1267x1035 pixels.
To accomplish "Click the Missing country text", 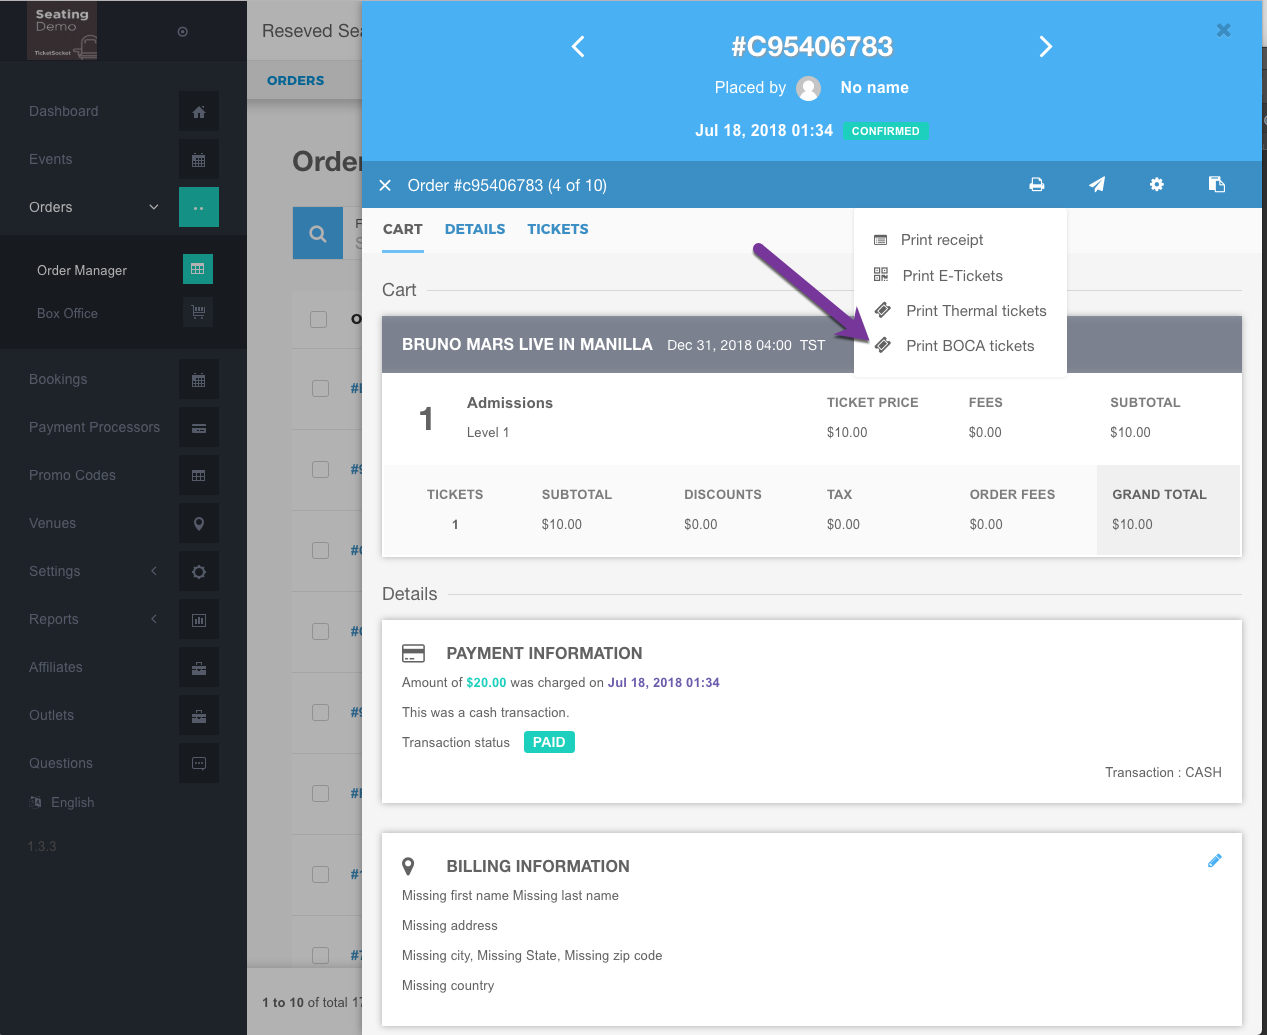I will coord(448,986).
